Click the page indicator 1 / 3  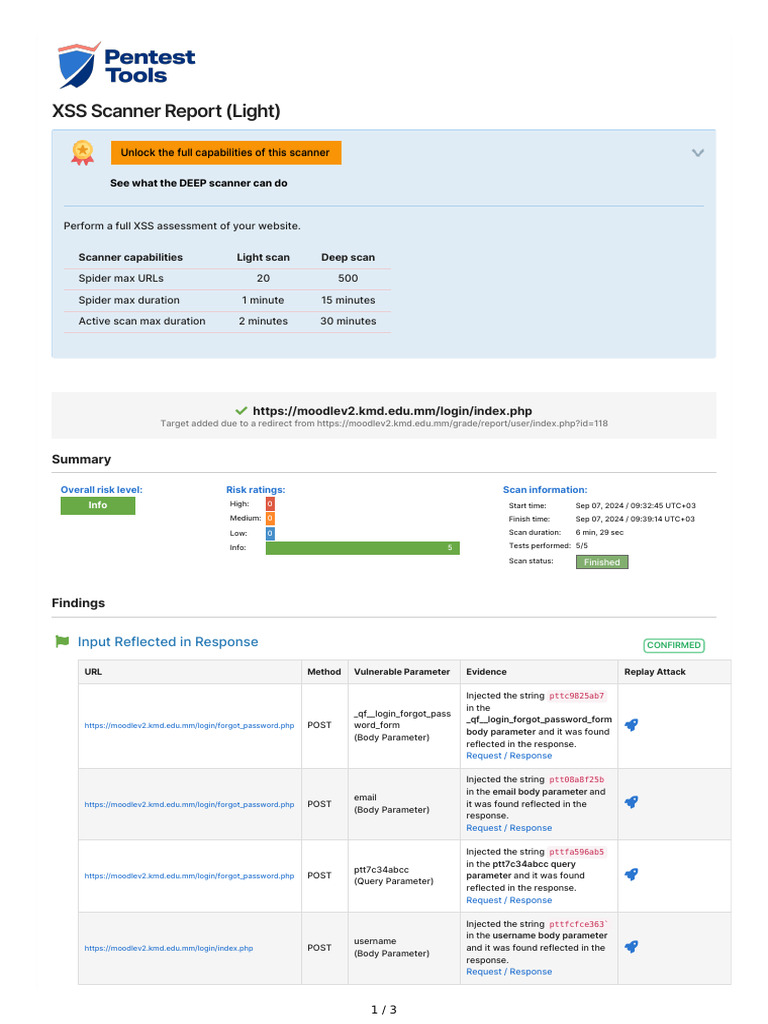click(384, 1010)
